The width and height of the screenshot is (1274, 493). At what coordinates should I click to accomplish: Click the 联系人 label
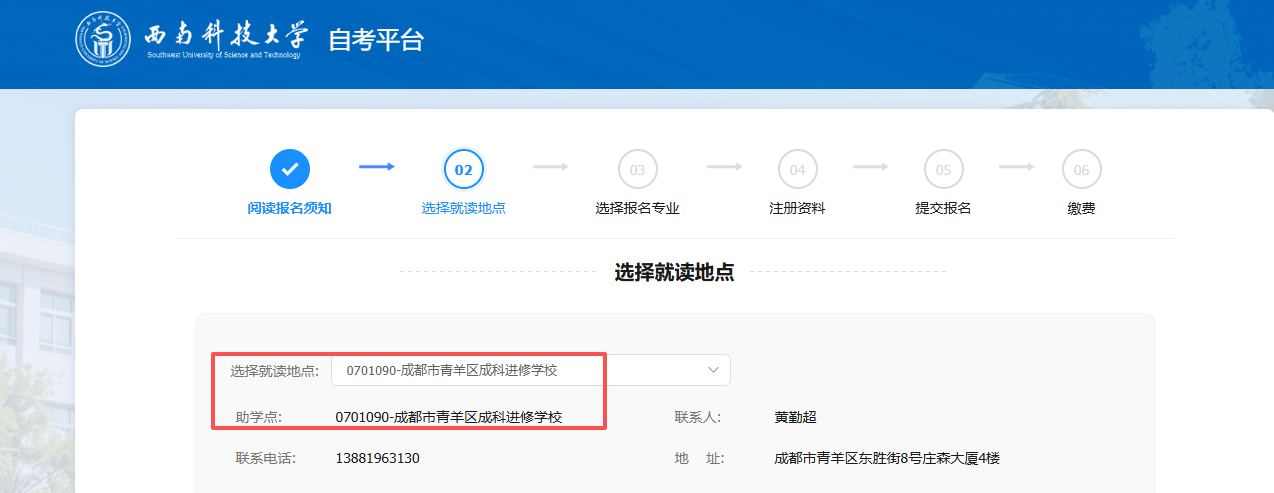pyautogui.click(x=698, y=417)
